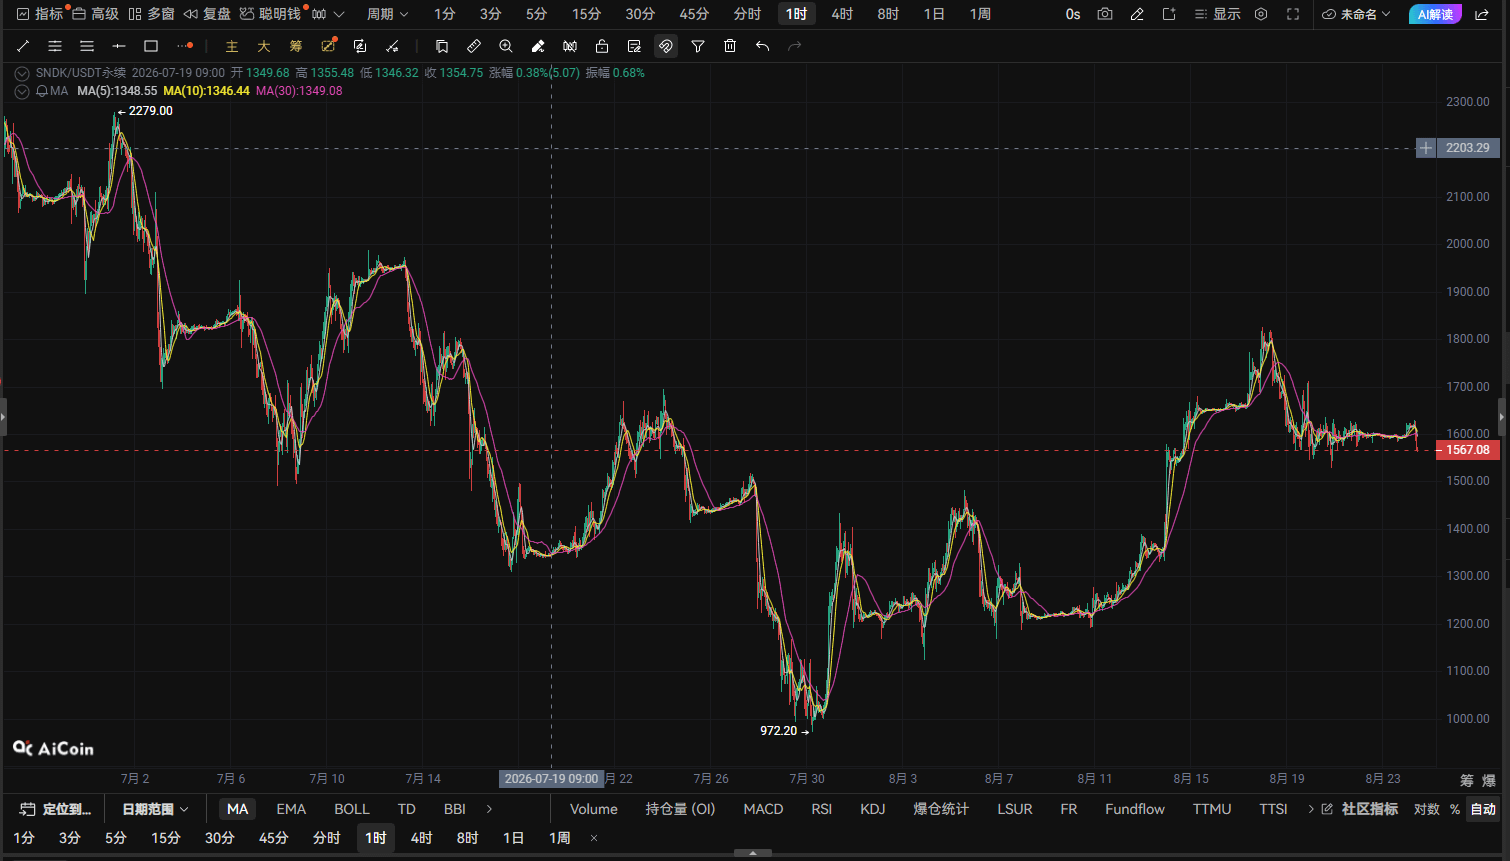Screen dimensions: 1510x861
Task: Collapse the MA indicator row chevron
Action: (x=22, y=91)
